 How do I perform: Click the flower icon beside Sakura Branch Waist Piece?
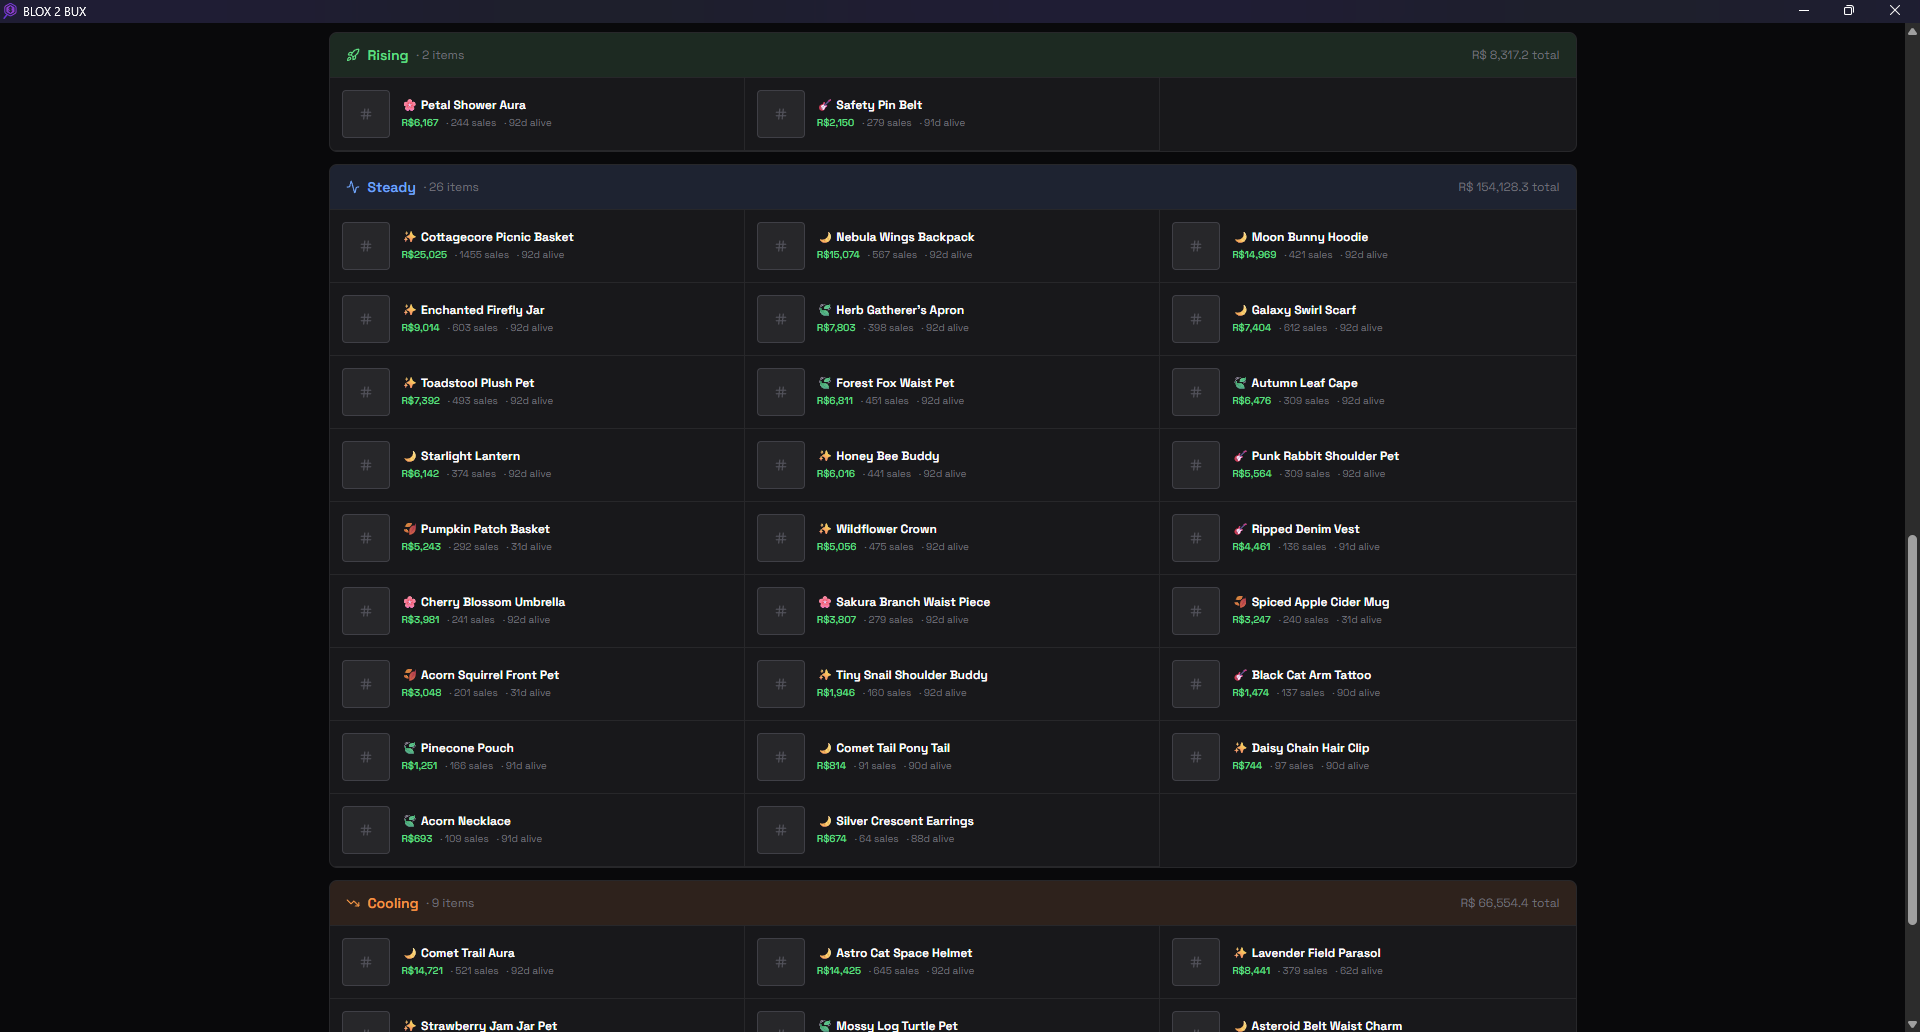(824, 602)
